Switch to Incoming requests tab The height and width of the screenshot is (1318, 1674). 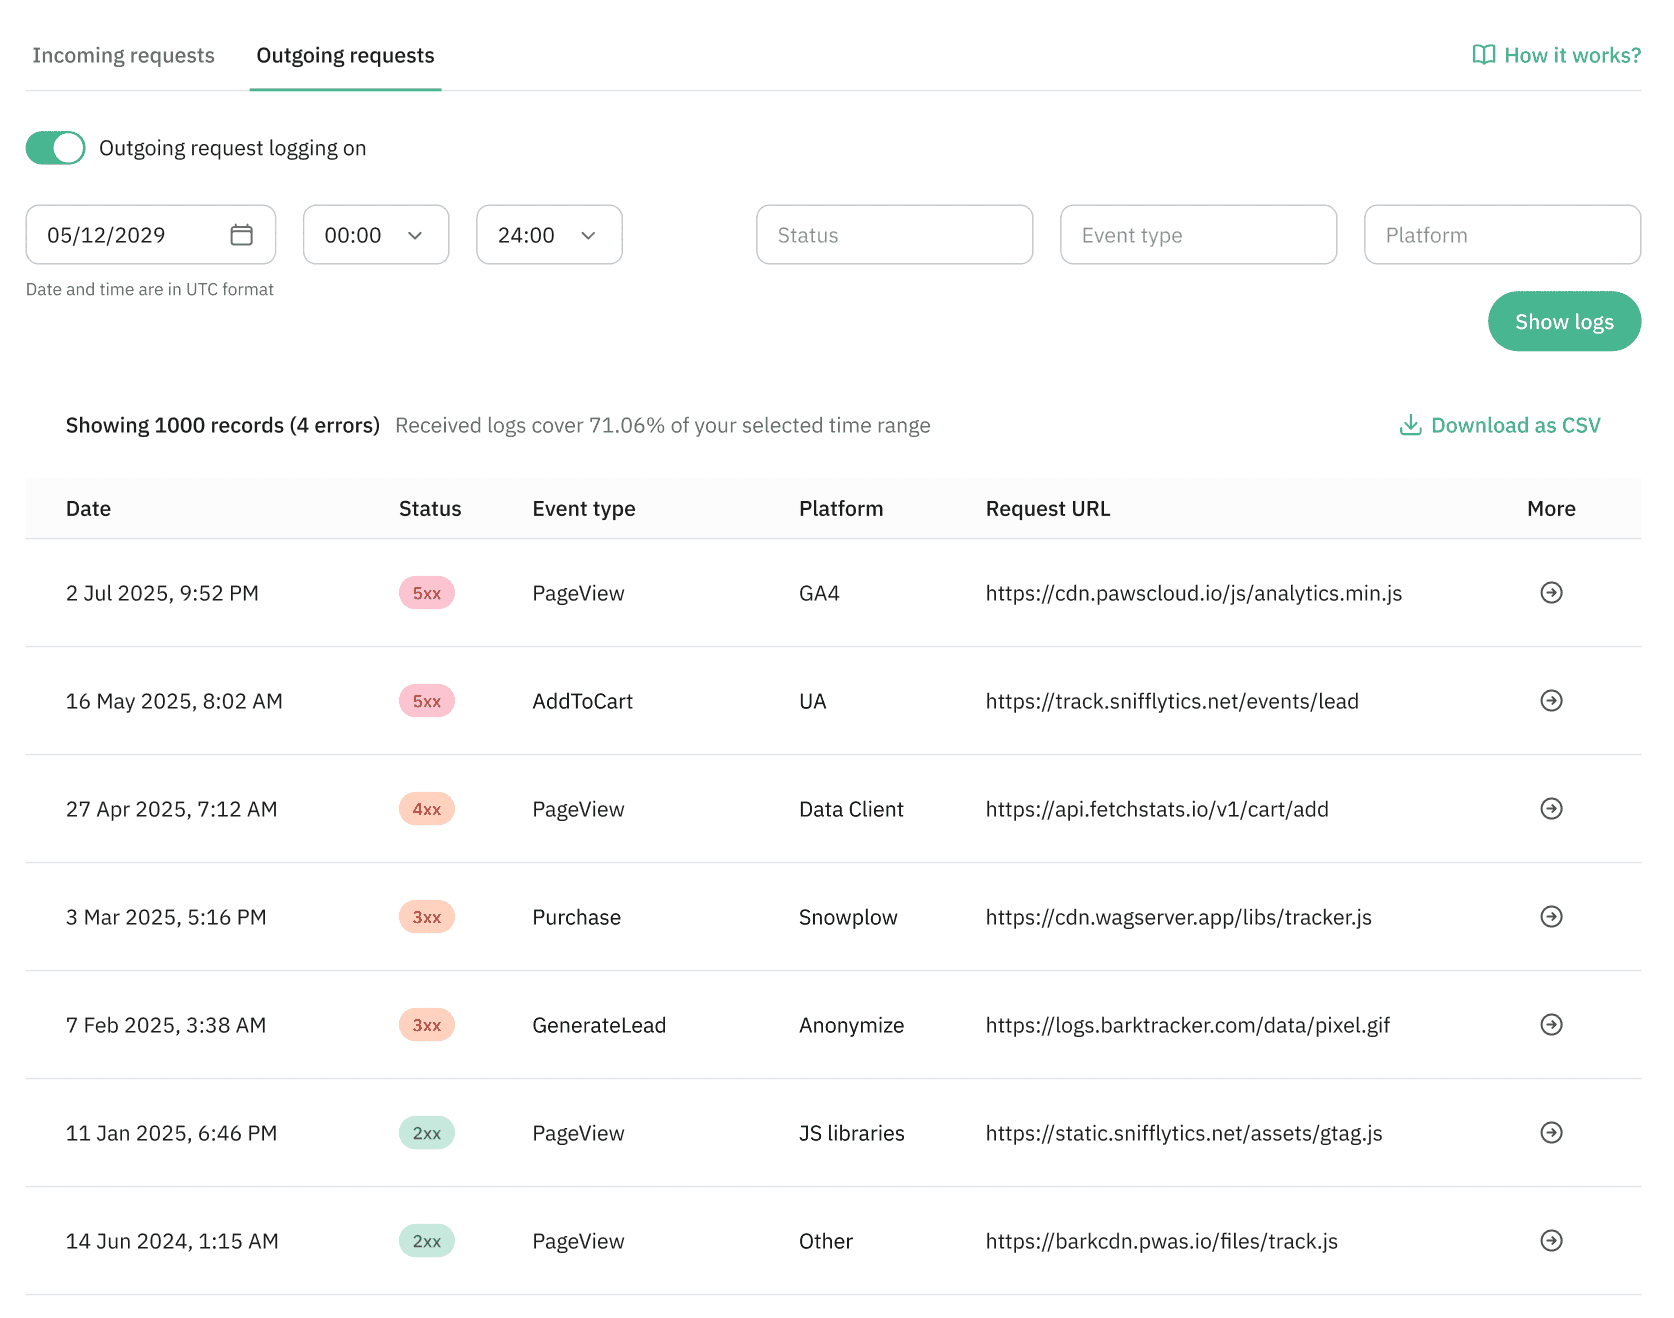click(x=123, y=56)
